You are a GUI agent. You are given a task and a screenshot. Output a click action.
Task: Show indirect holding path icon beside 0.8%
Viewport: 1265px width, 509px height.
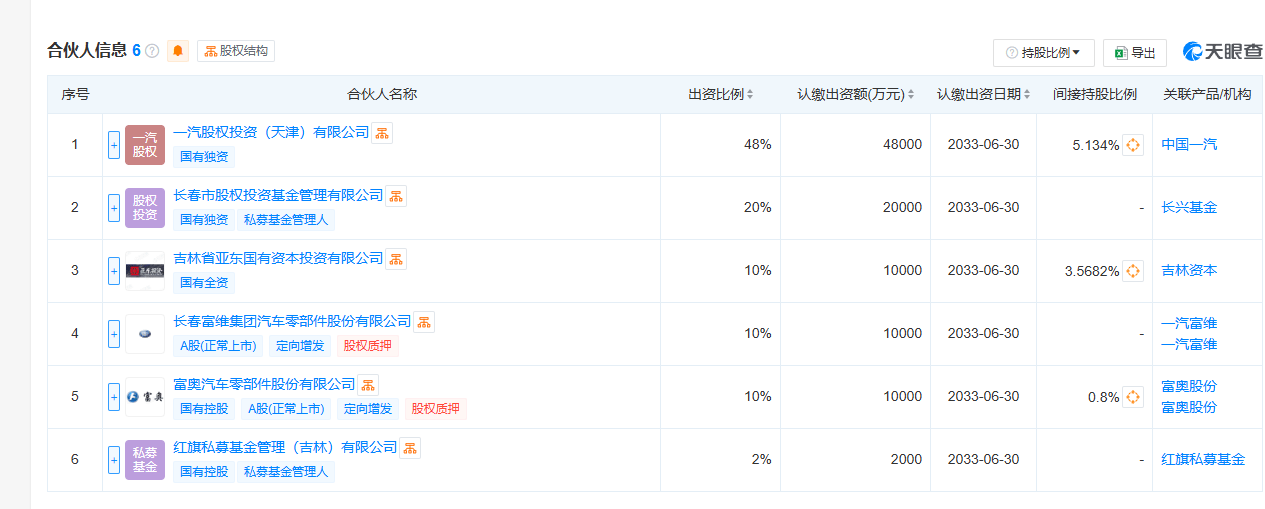coord(1133,397)
